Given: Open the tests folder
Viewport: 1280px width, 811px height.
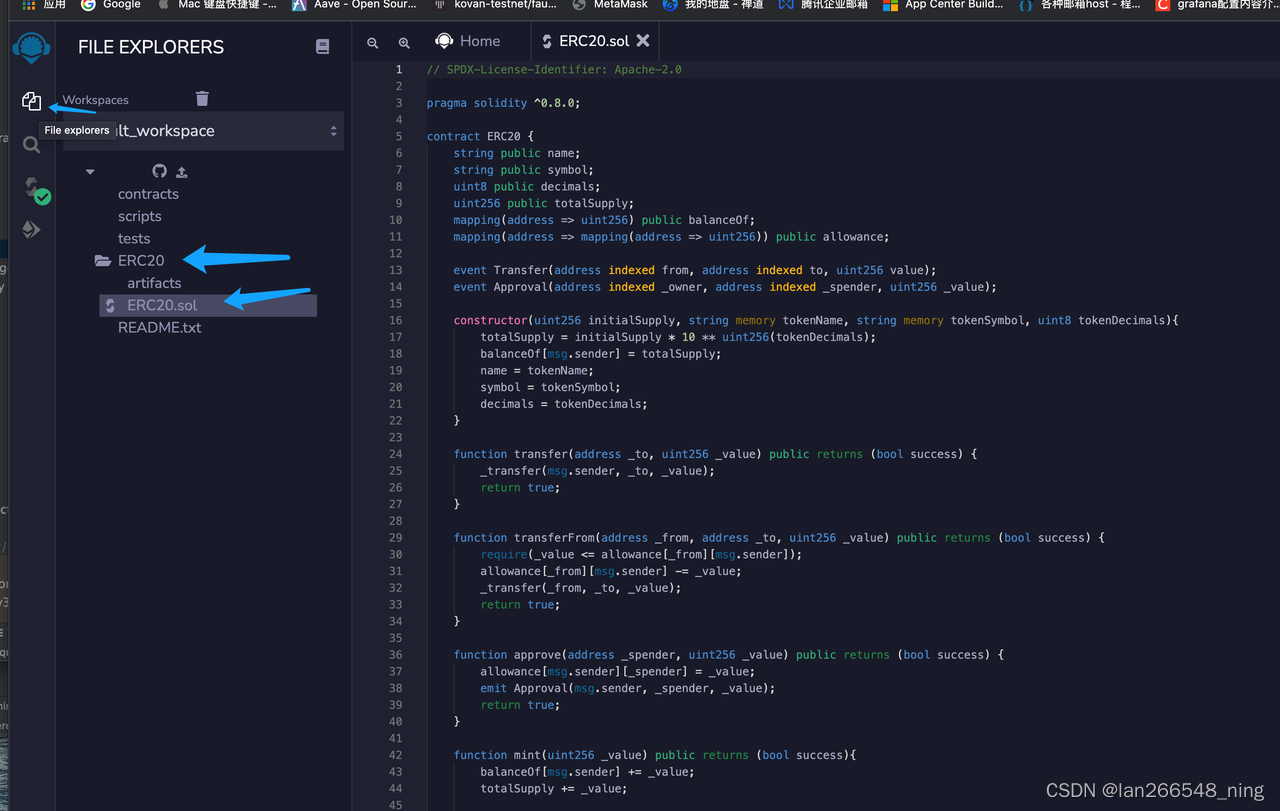Looking at the screenshot, I should click(134, 238).
